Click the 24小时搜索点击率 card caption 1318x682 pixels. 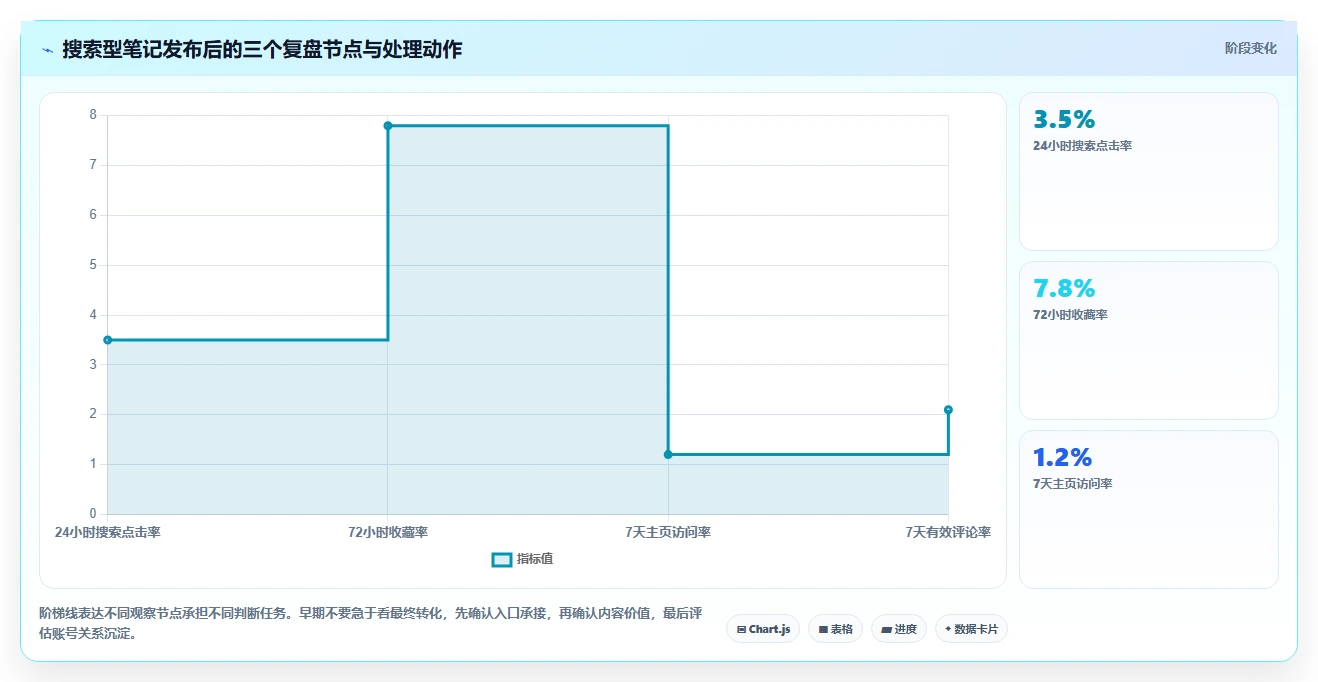pyautogui.click(x=1082, y=146)
